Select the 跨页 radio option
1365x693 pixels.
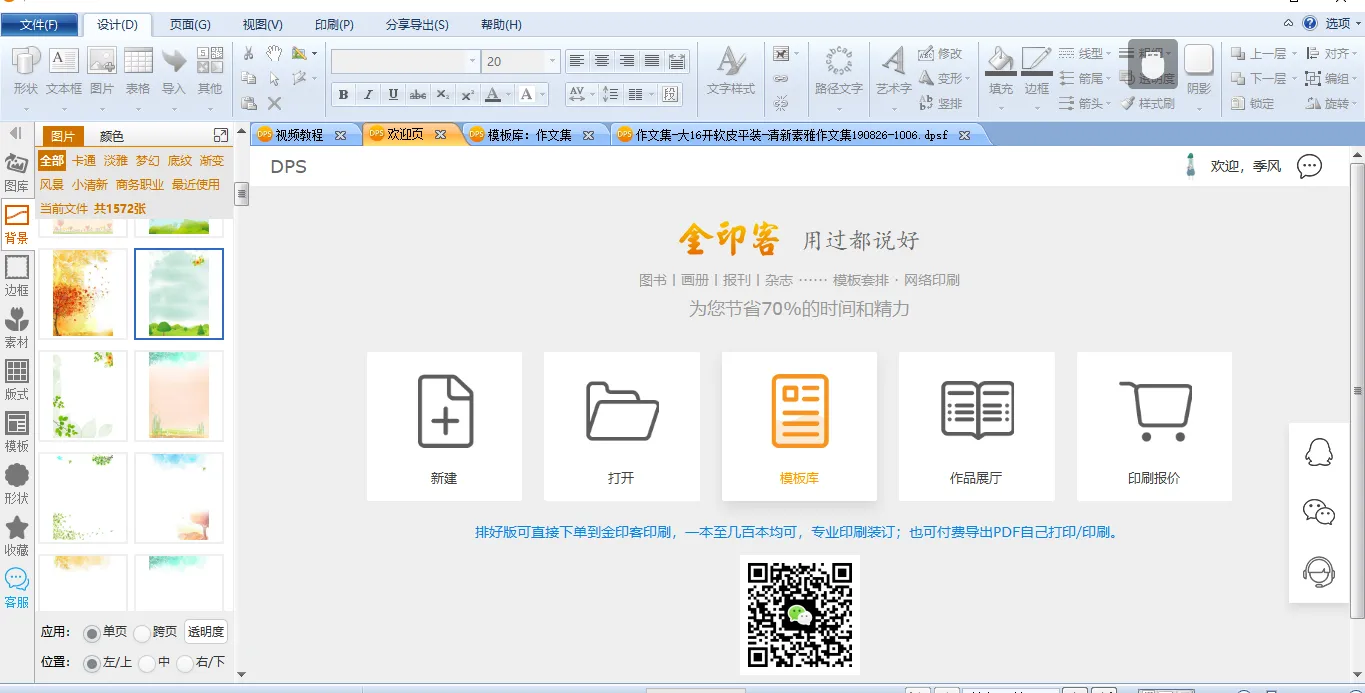click(142, 633)
